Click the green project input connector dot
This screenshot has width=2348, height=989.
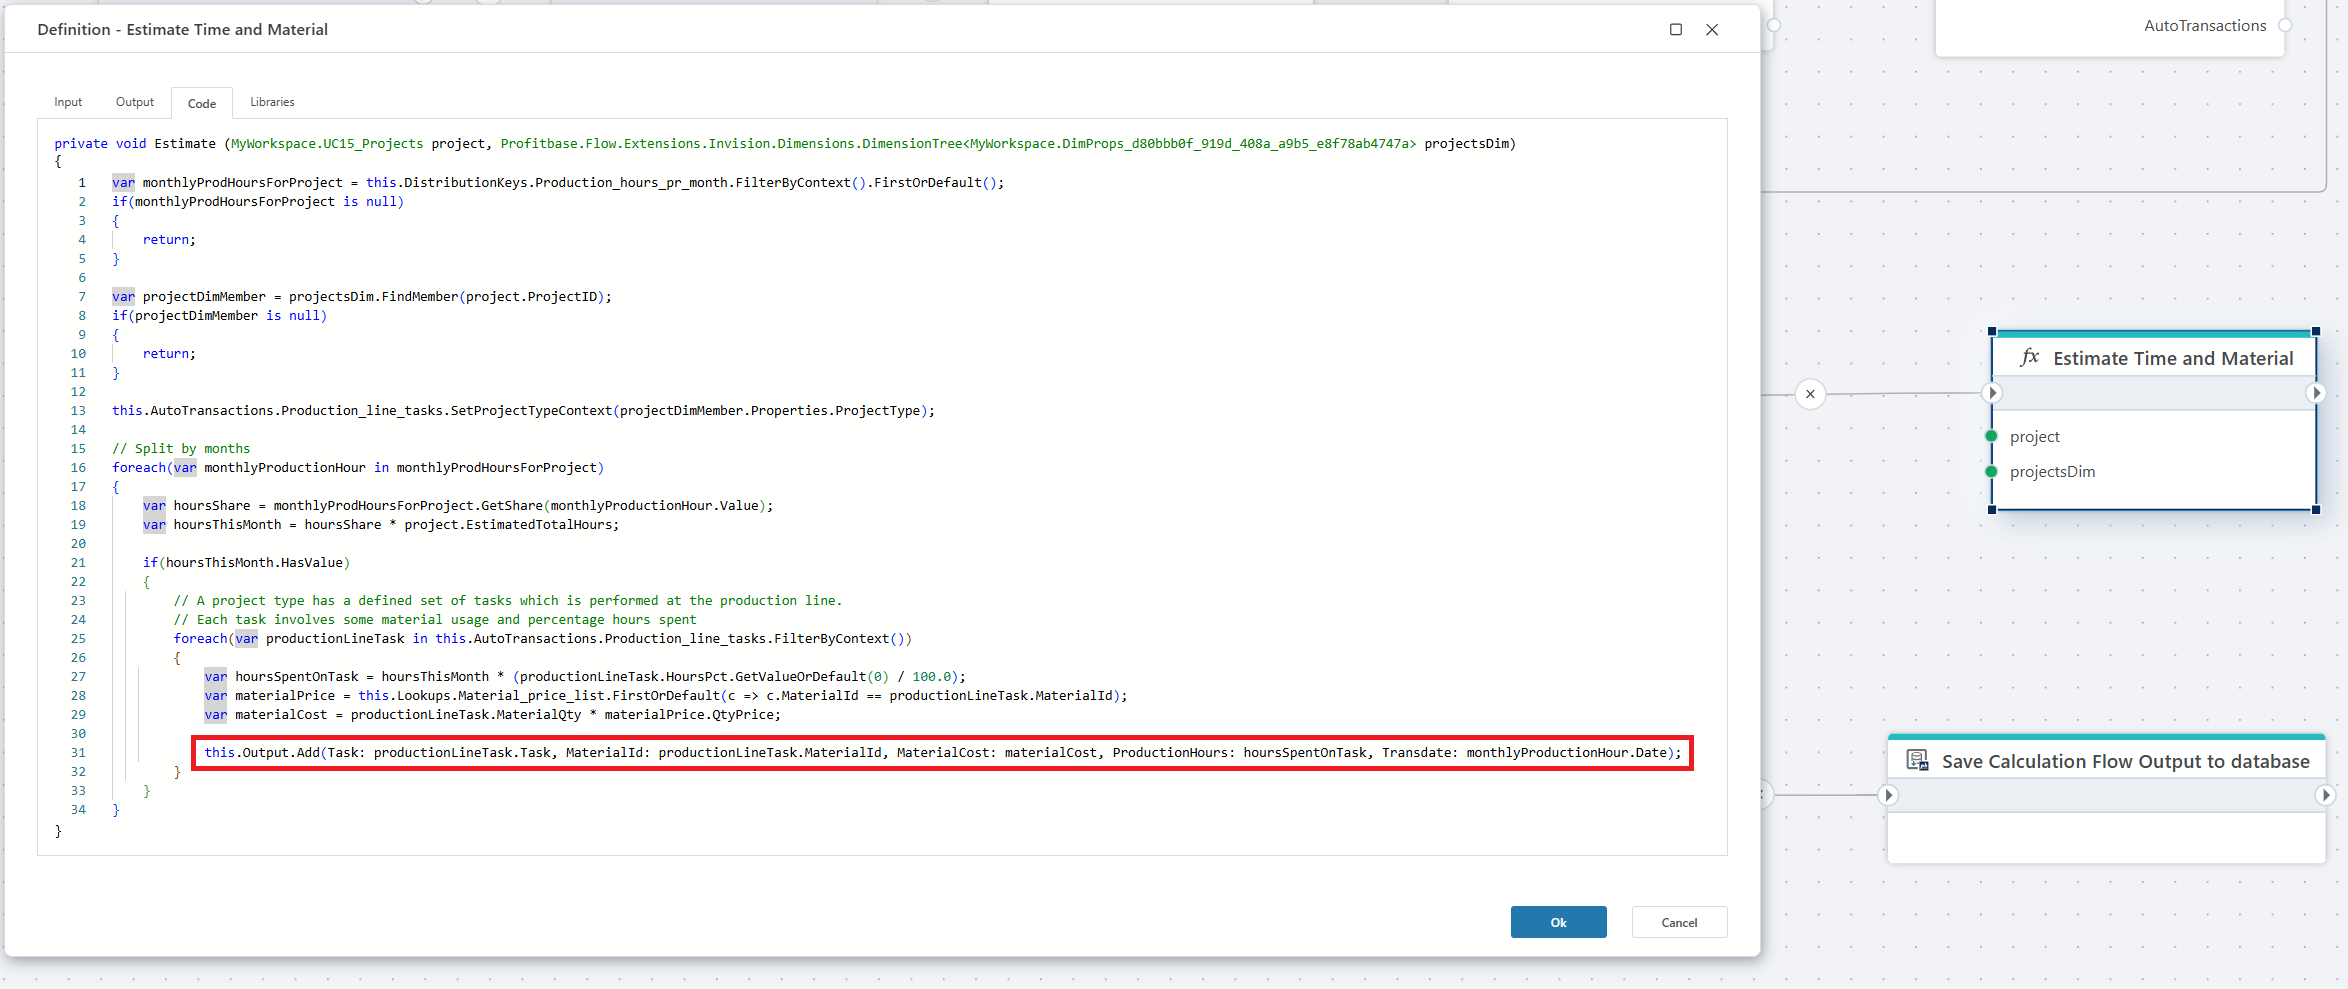pyautogui.click(x=1991, y=436)
